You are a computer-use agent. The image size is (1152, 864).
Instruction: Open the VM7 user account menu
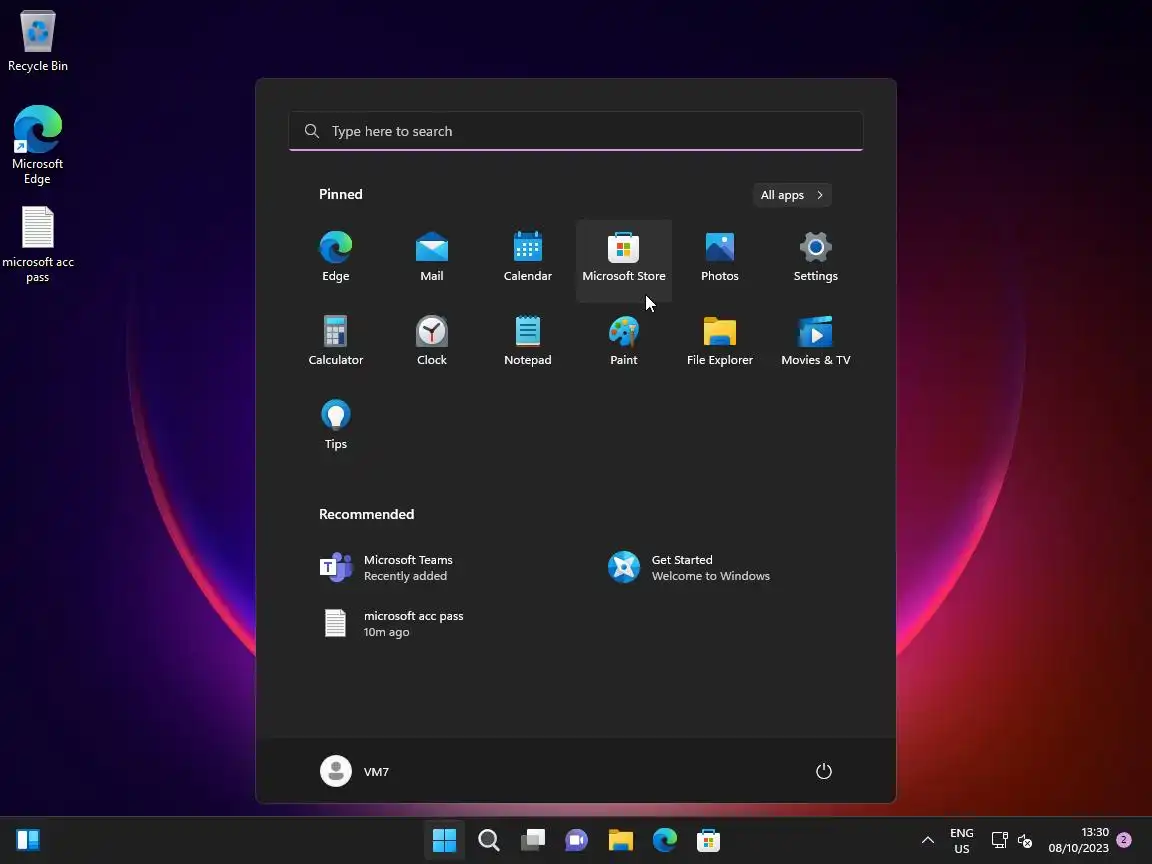[355, 771]
